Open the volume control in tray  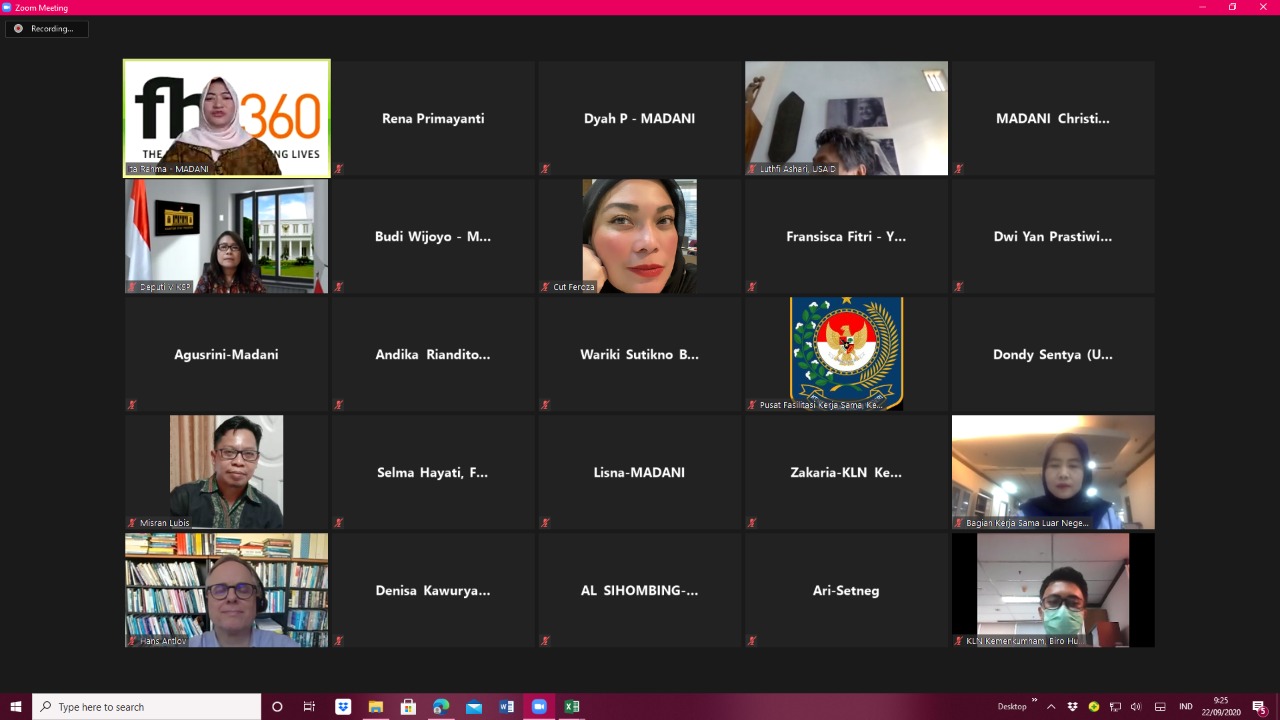point(1136,707)
